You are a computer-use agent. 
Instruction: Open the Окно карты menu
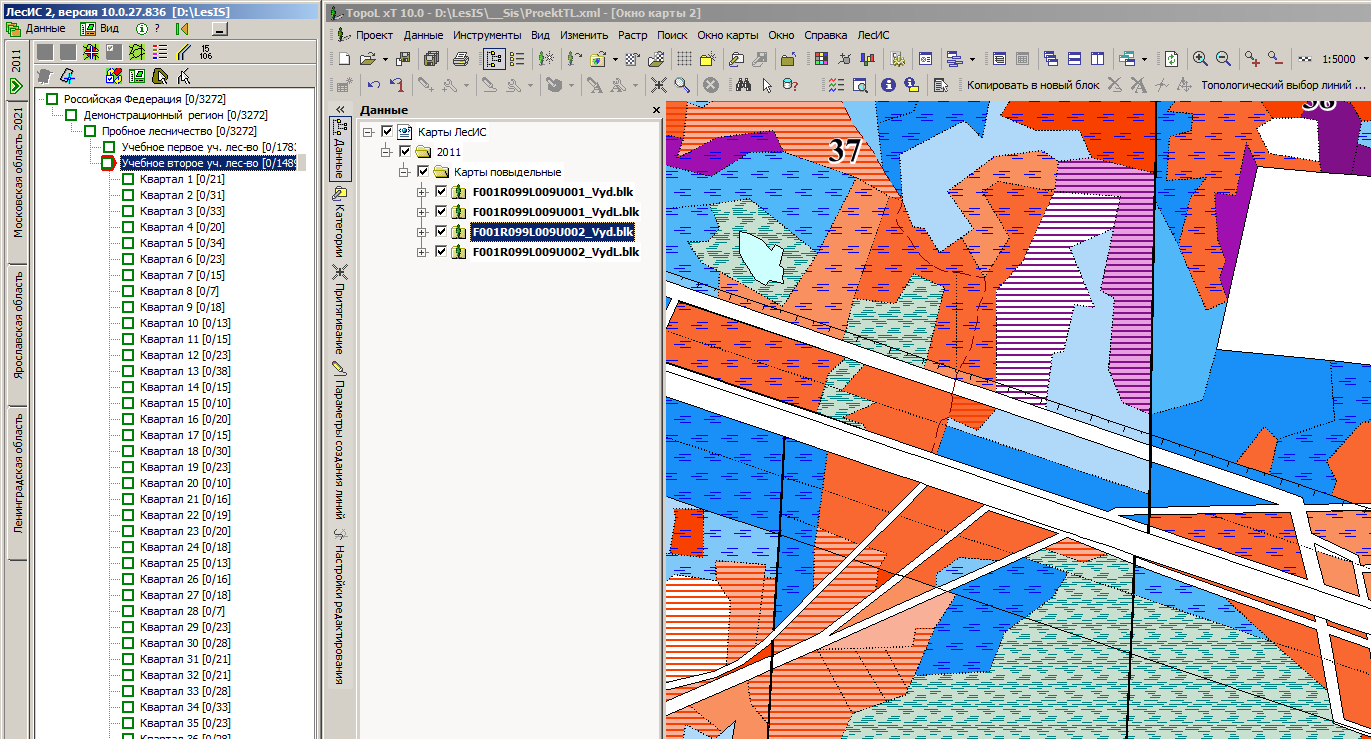[728, 35]
